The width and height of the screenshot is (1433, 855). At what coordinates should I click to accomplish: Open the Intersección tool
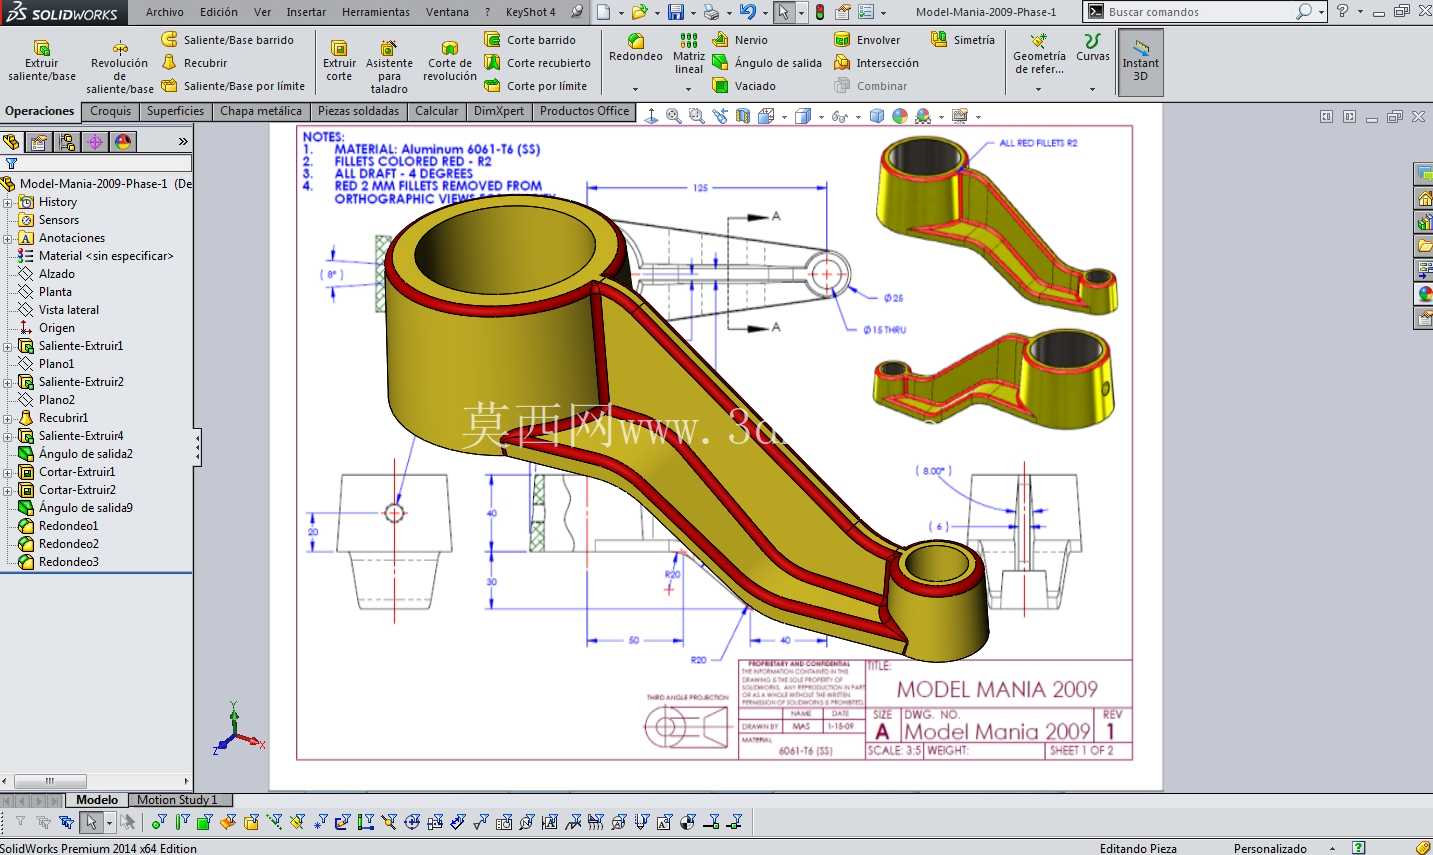876,63
